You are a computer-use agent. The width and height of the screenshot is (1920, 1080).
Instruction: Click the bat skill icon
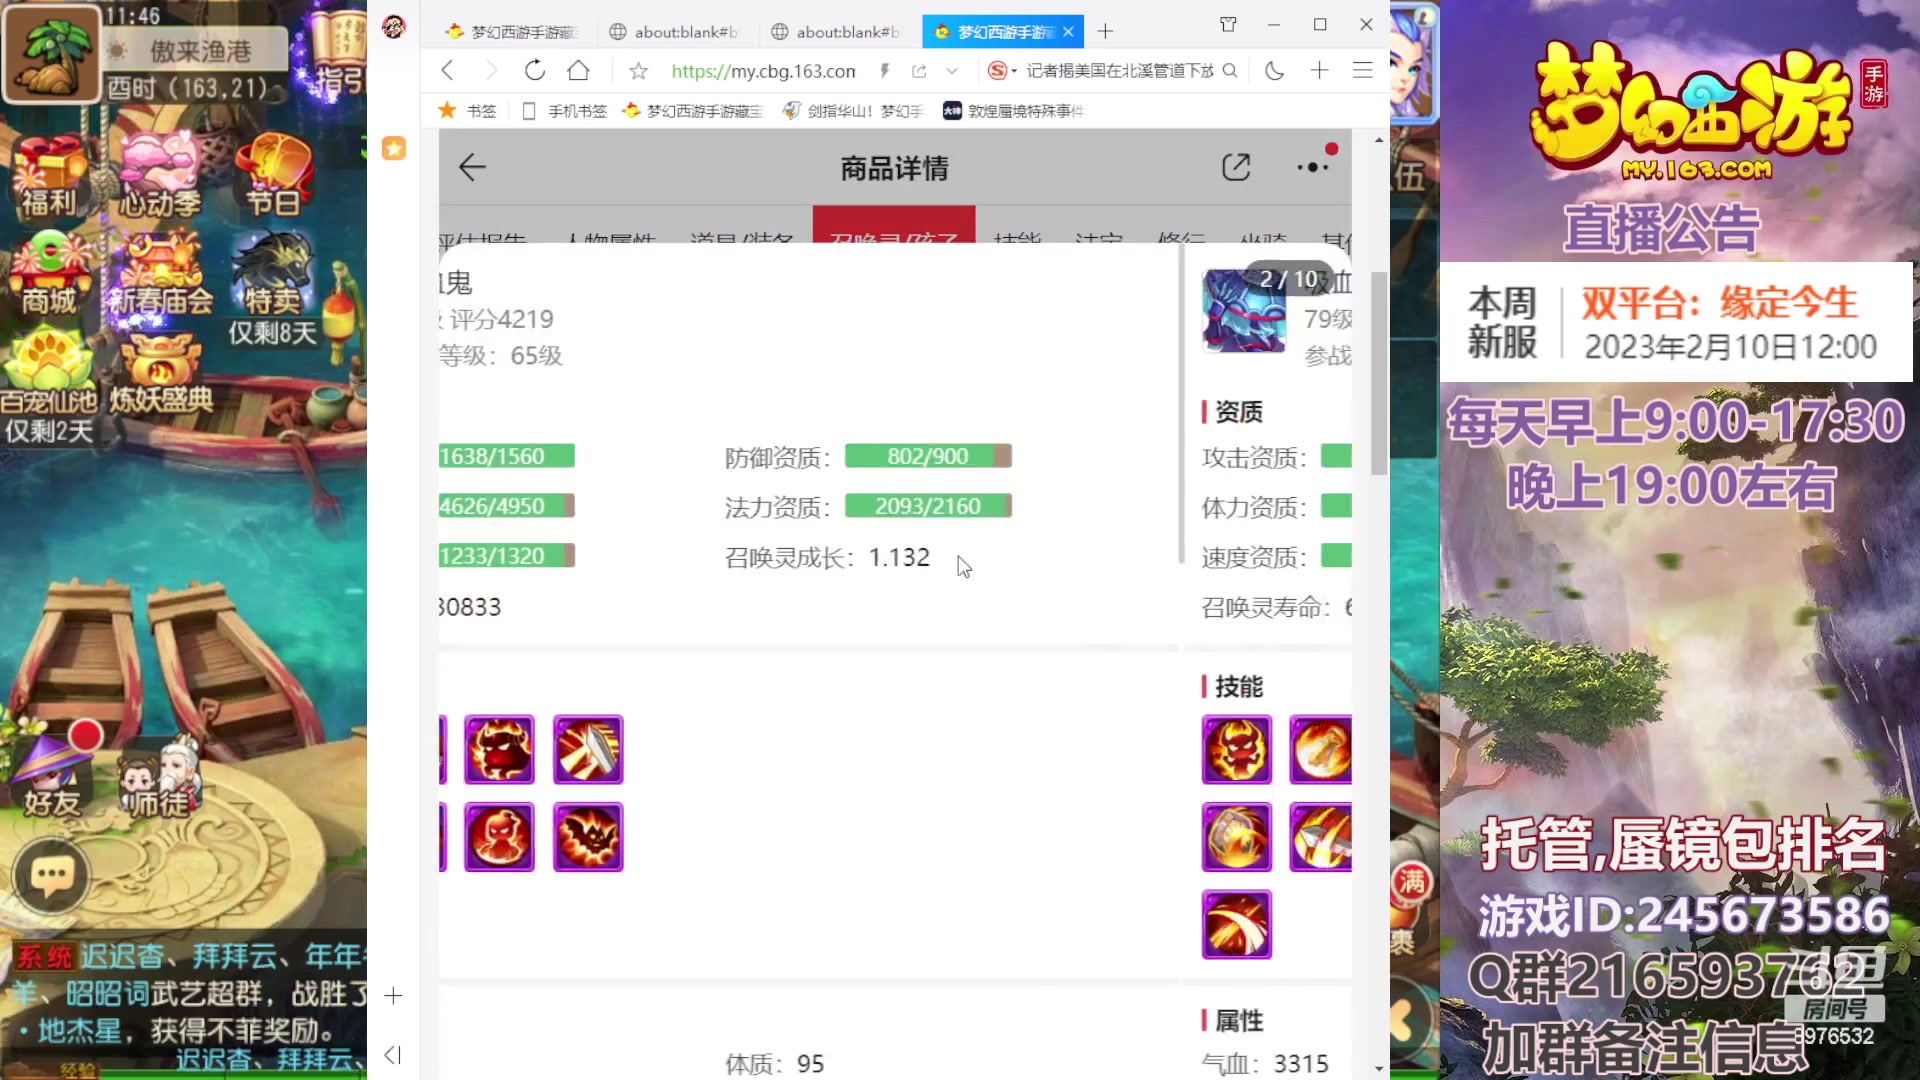(x=588, y=837)
